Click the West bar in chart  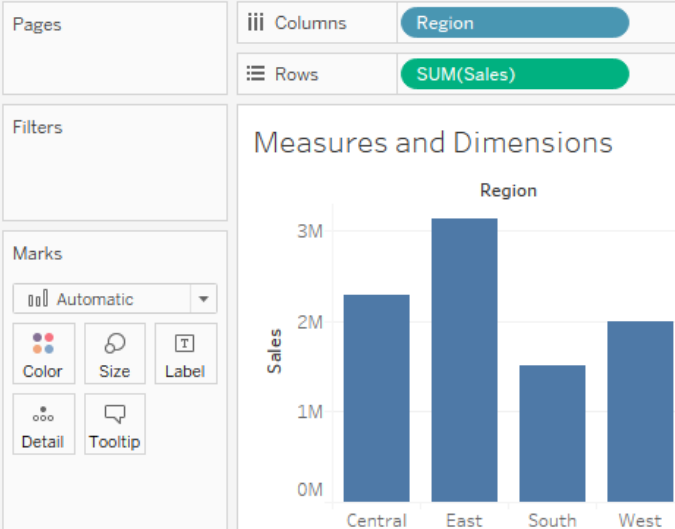click(x=640, y=411)
